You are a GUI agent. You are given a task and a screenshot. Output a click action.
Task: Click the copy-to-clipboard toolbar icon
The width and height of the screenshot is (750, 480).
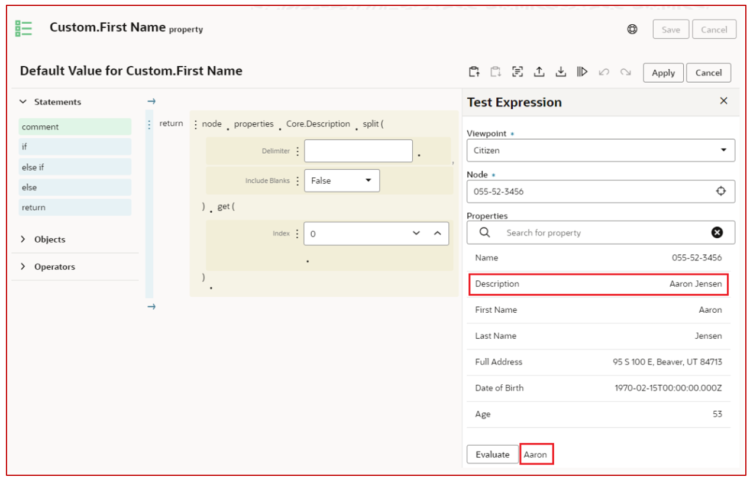tap(496, 72)
